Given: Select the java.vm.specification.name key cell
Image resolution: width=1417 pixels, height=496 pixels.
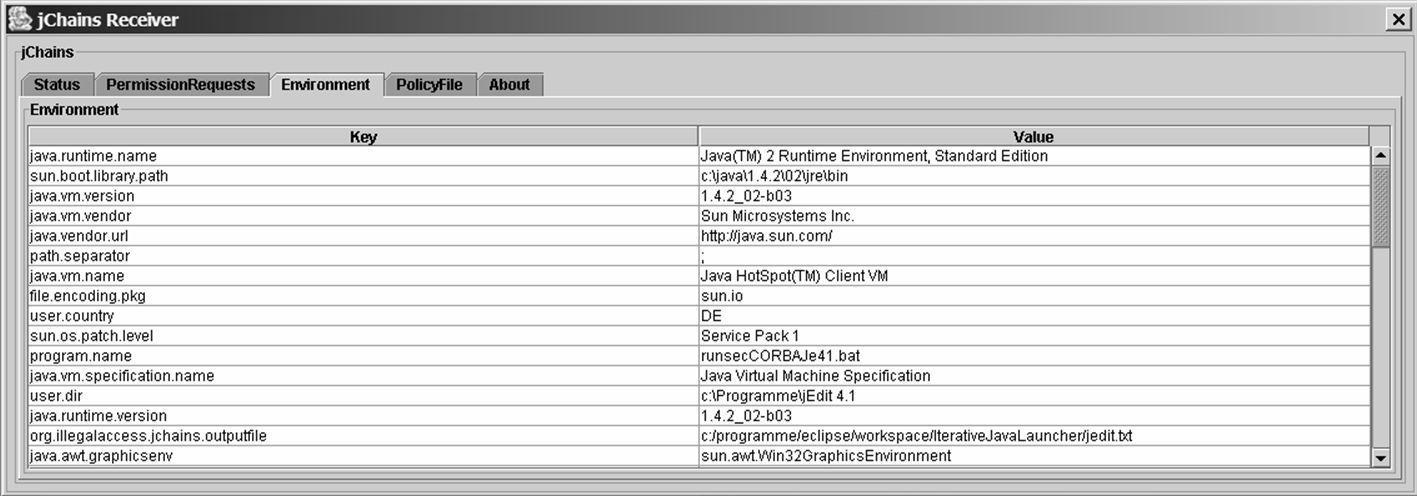Looking at the screenshot, I should [363, 376].
